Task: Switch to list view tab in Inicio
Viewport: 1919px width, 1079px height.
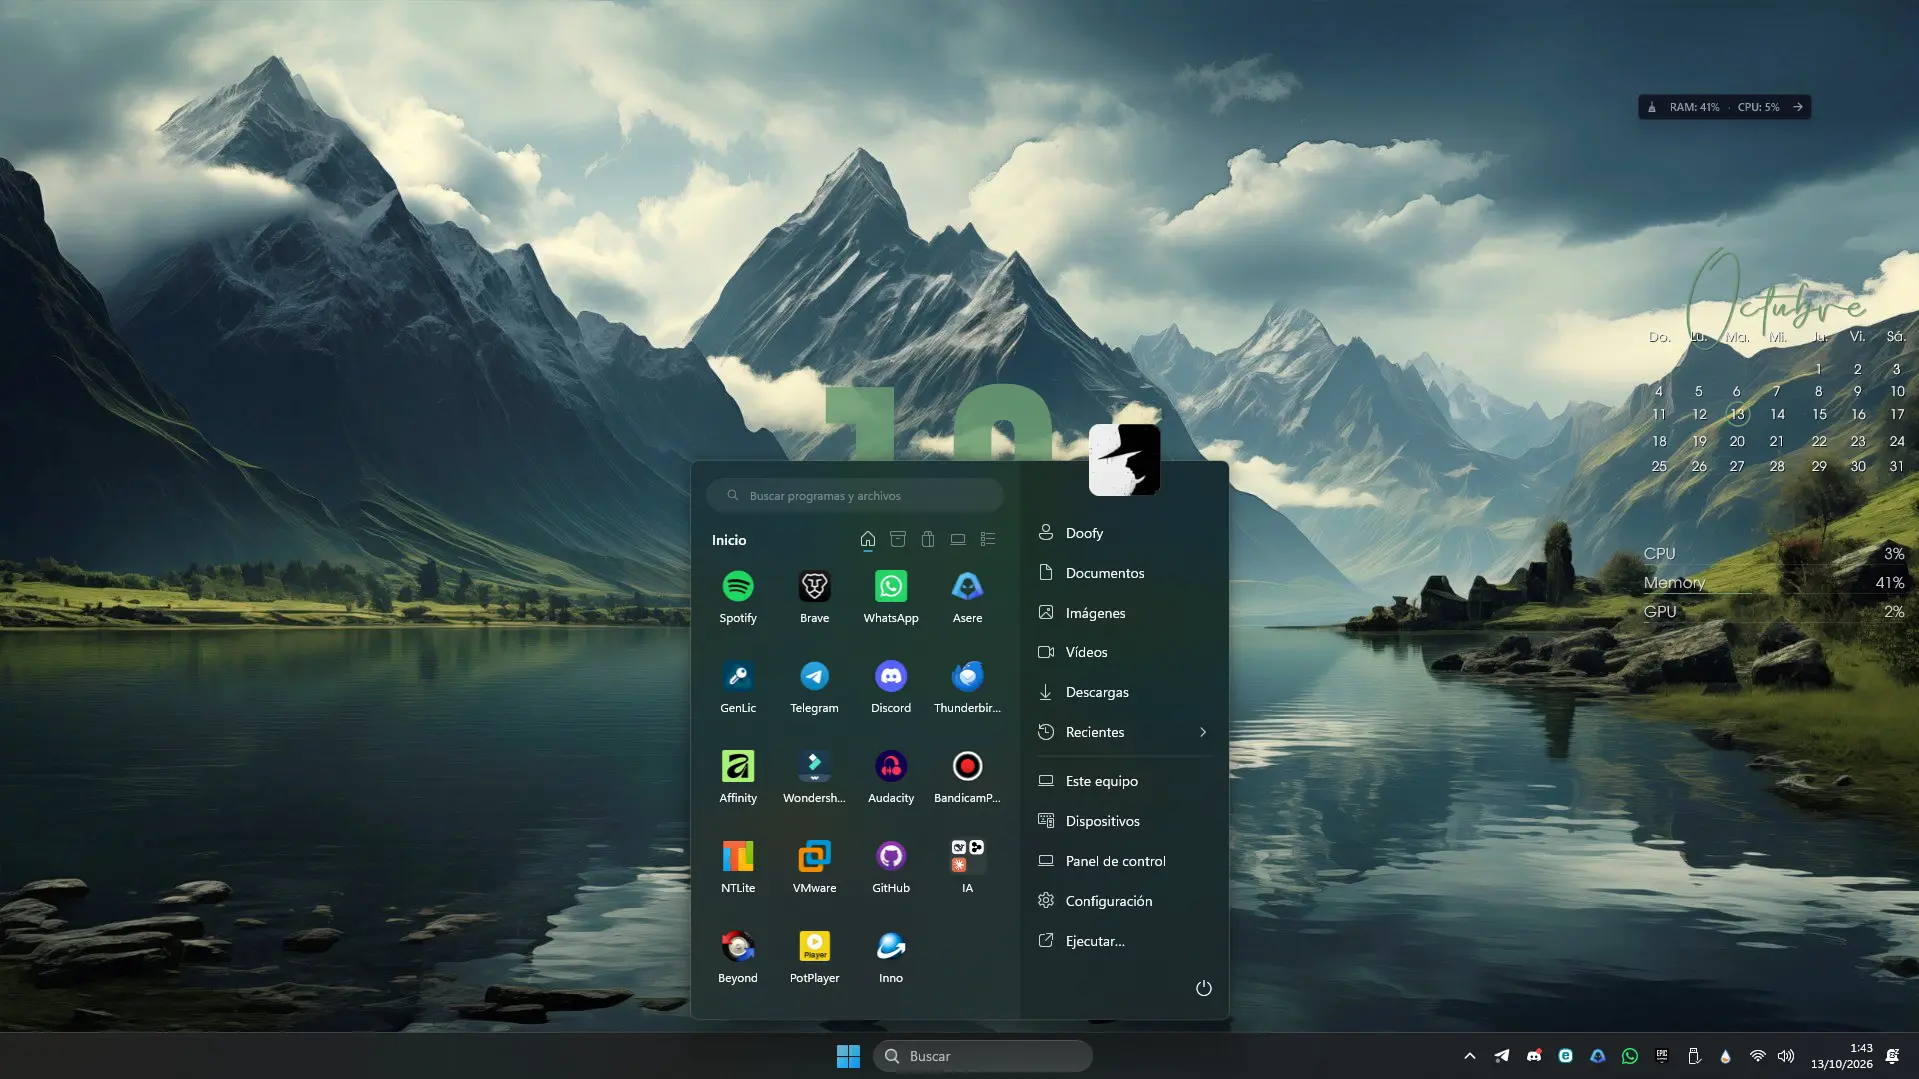Action: [988, 540]
